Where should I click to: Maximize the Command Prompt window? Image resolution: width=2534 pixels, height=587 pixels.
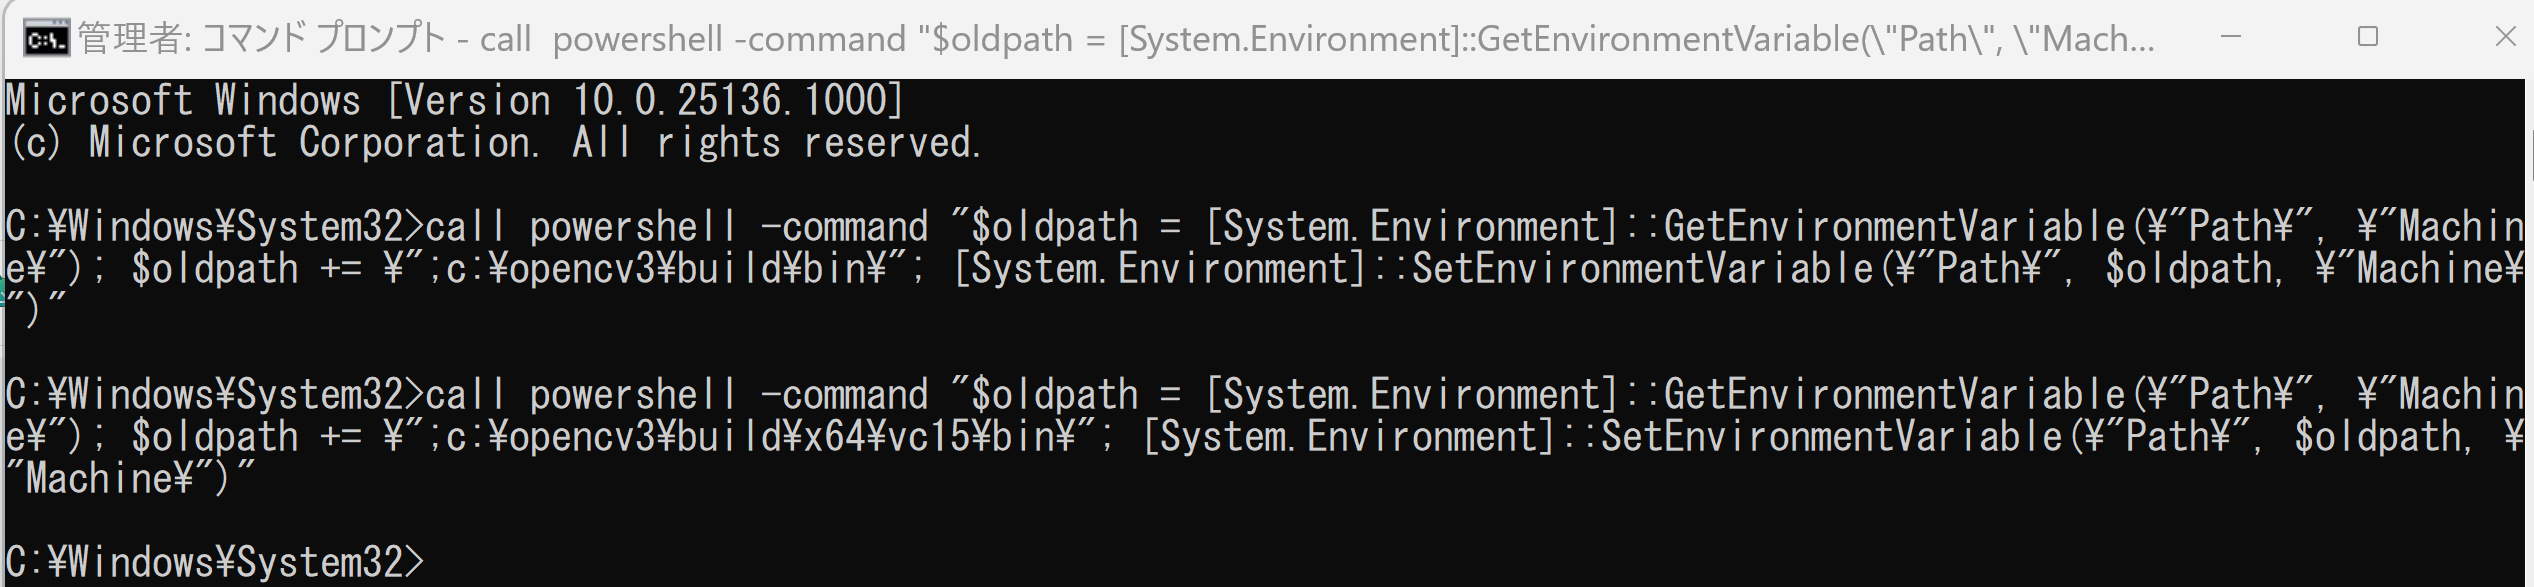[2367, 38]
